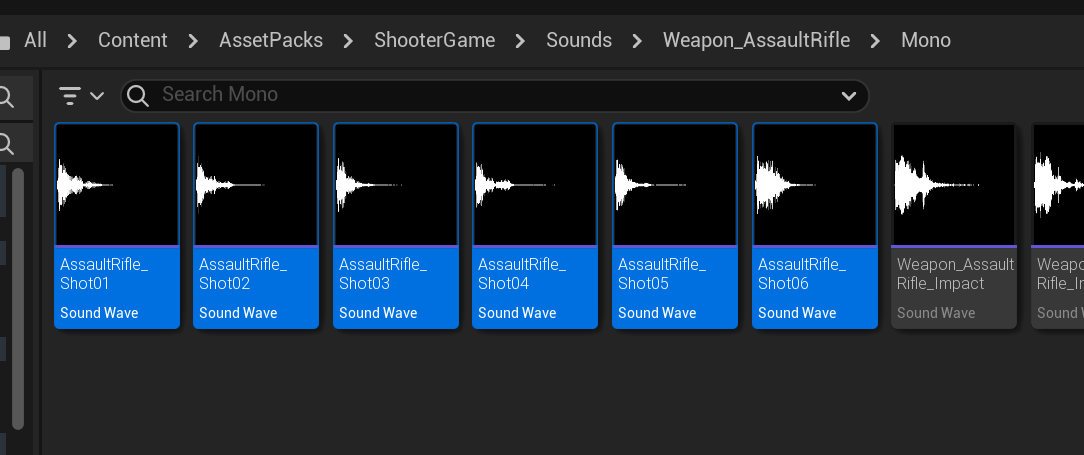
Task: Click the AssaultRifle_Shot04 name label
Action: coord(522,274)
